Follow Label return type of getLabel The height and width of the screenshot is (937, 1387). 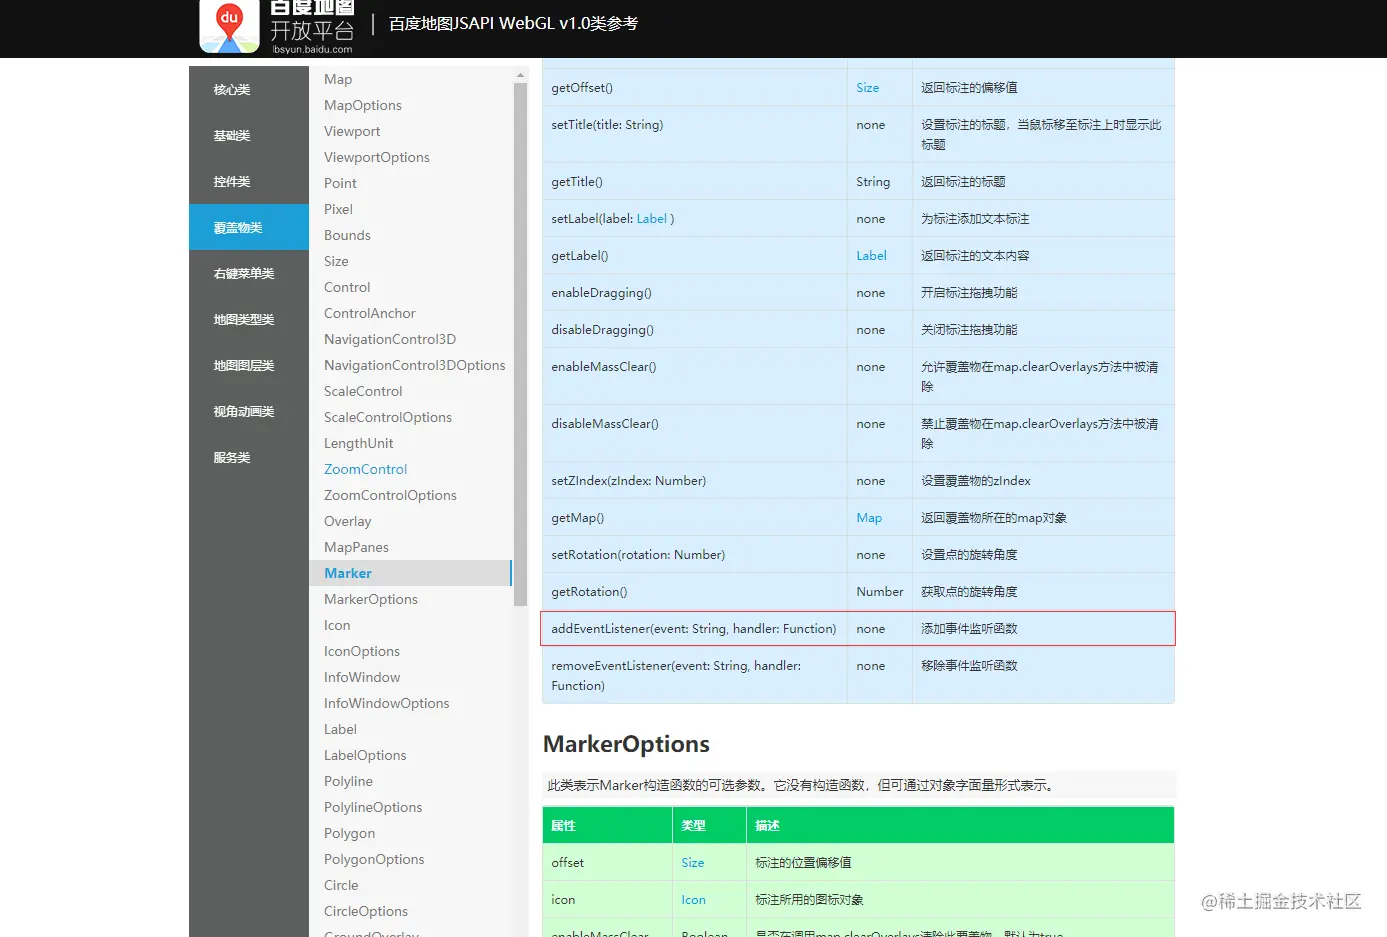[x=871, y=256]
